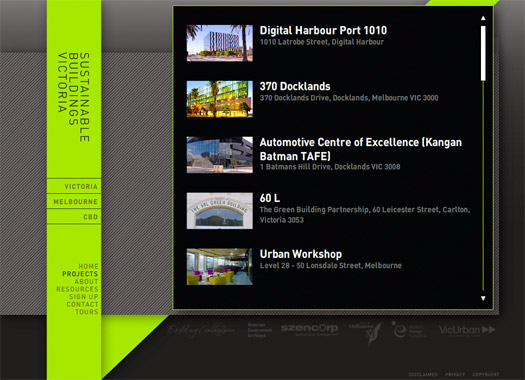Click the Sustainable Buildings Victoria site title
The width and height of the screenshot is (525, 380).
74,97
